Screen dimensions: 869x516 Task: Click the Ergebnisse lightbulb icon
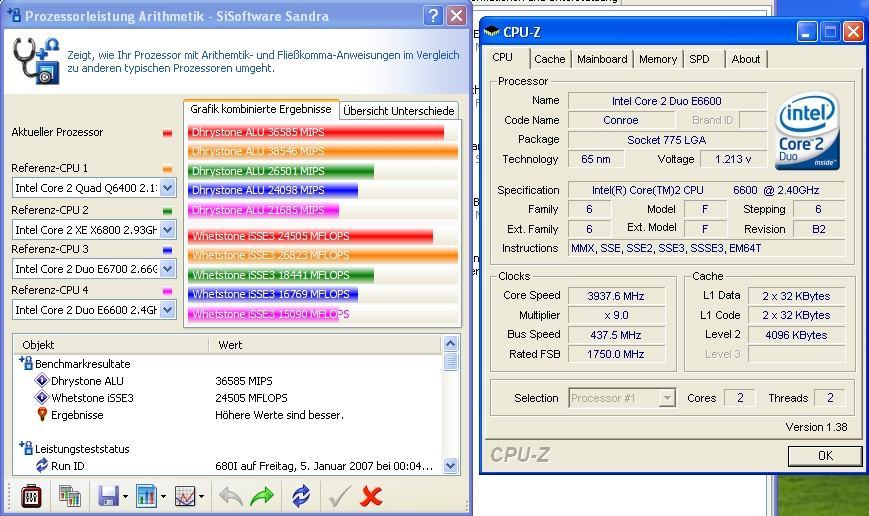42,415
